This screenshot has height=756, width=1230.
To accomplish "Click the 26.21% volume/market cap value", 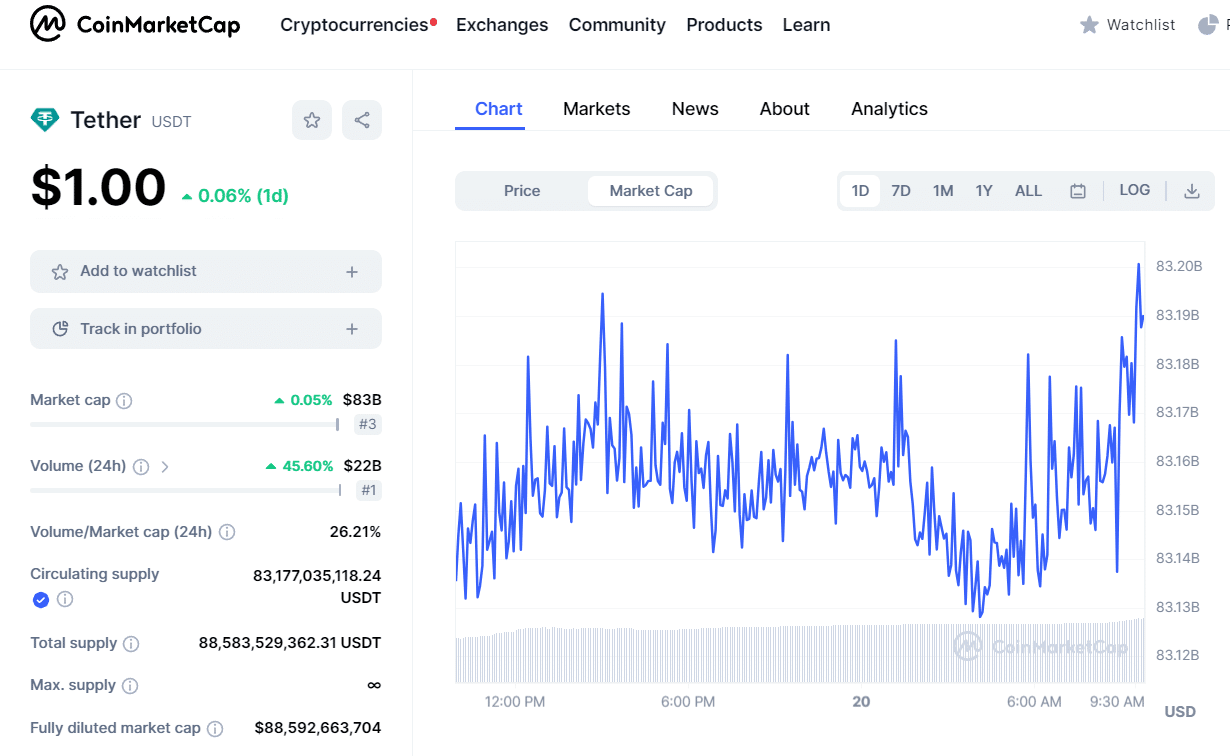I will (x=355, y=532).
